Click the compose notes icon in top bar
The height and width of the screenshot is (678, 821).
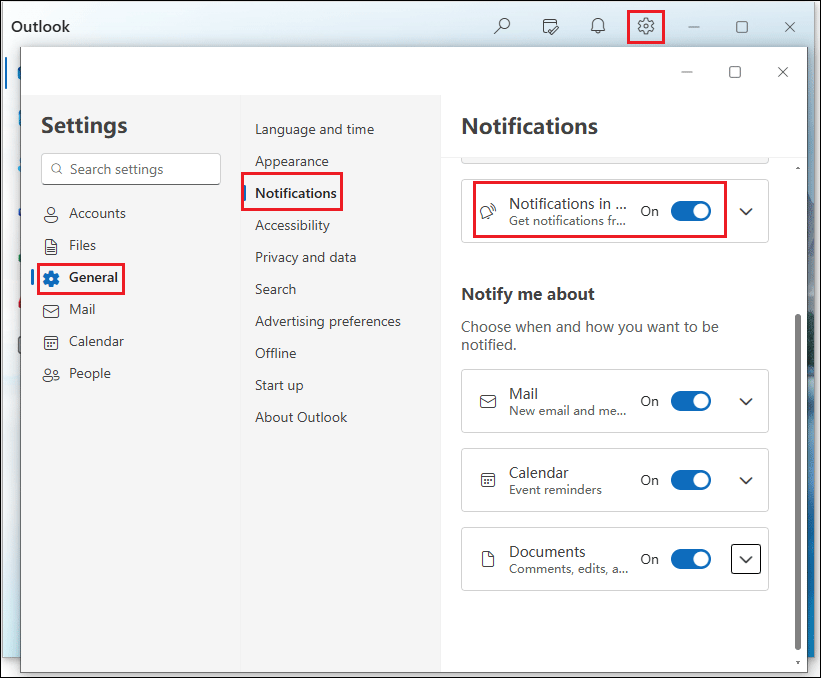click(550, 26)
